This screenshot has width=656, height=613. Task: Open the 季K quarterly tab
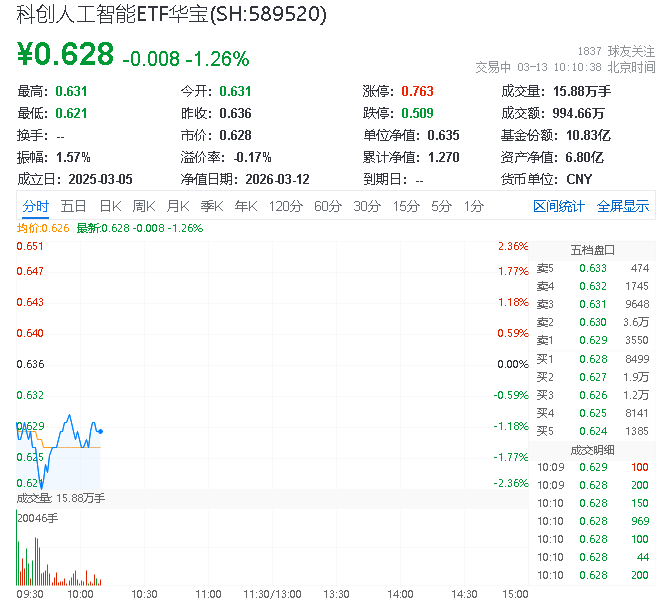[x=211, y=206]
